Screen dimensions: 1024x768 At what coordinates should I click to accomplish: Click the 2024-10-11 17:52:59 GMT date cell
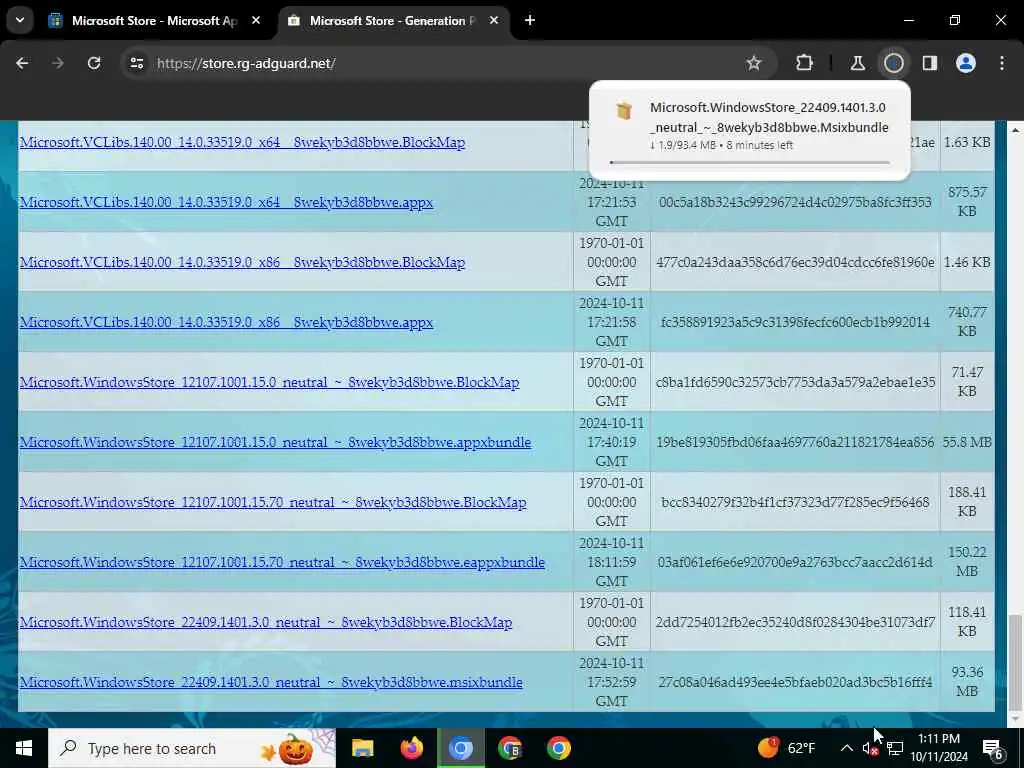[611, 682]
